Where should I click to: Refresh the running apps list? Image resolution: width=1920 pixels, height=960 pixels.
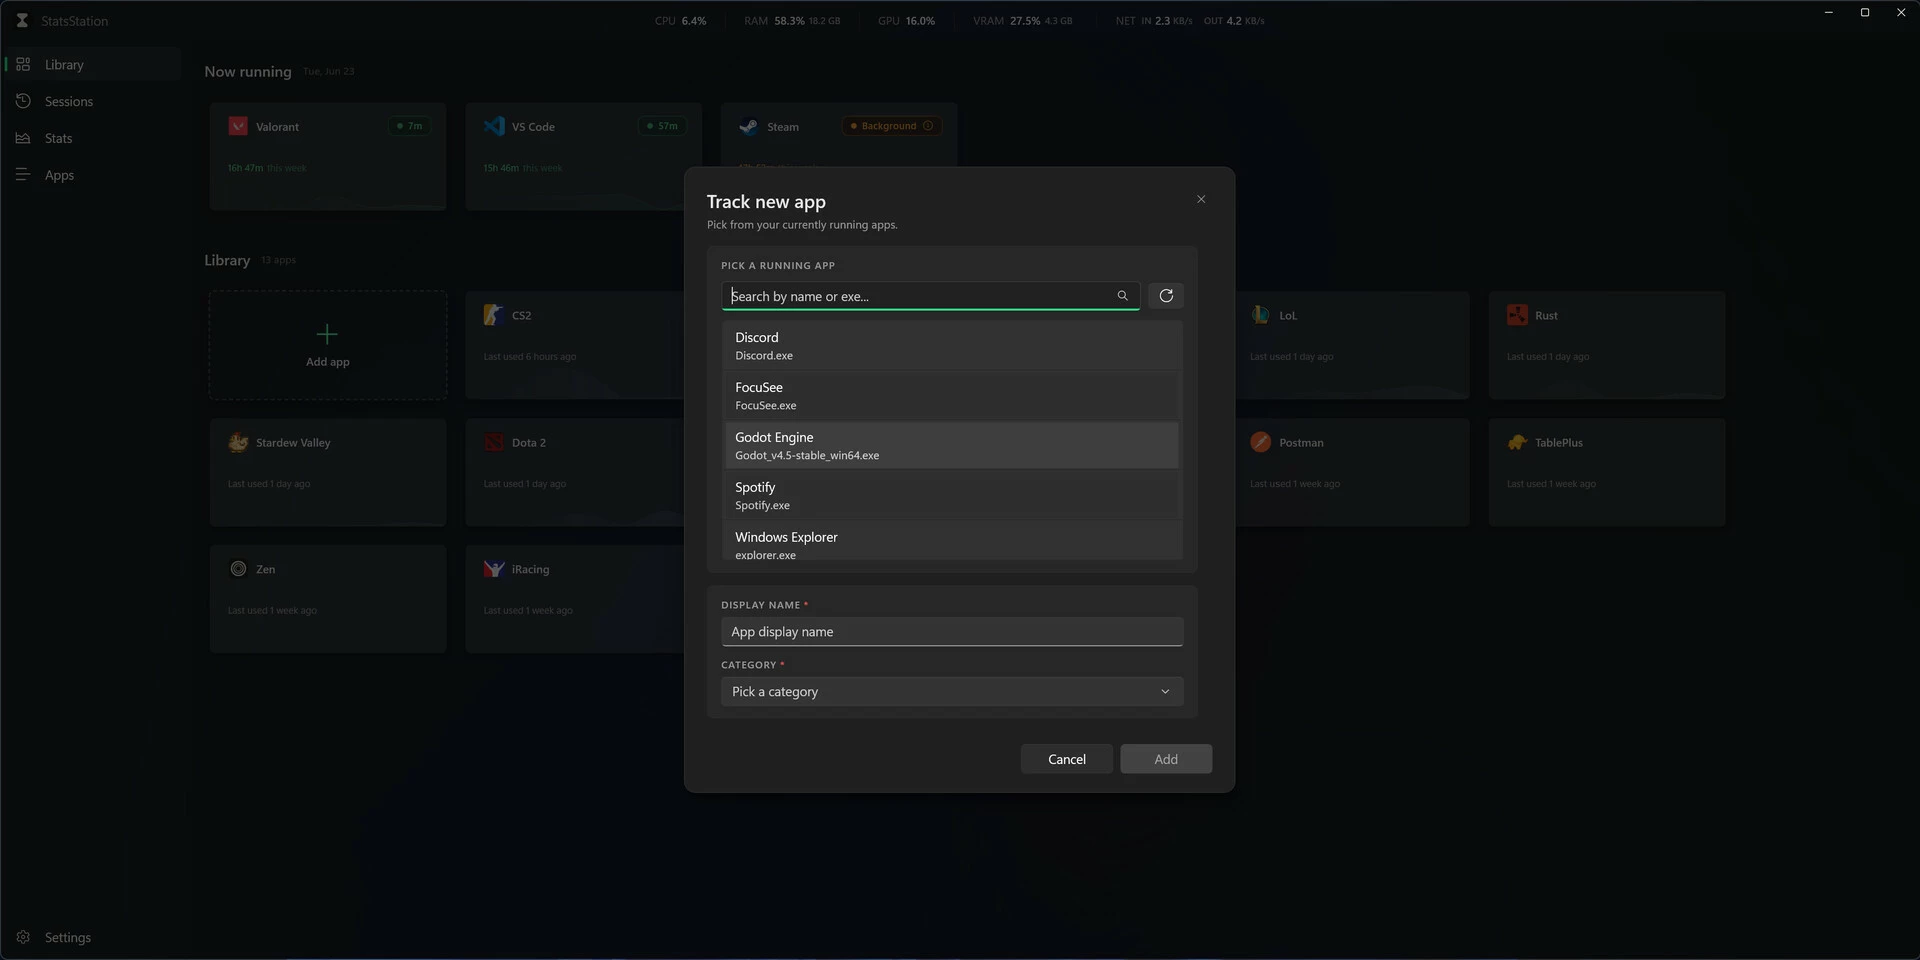(x=1166, y=296)
